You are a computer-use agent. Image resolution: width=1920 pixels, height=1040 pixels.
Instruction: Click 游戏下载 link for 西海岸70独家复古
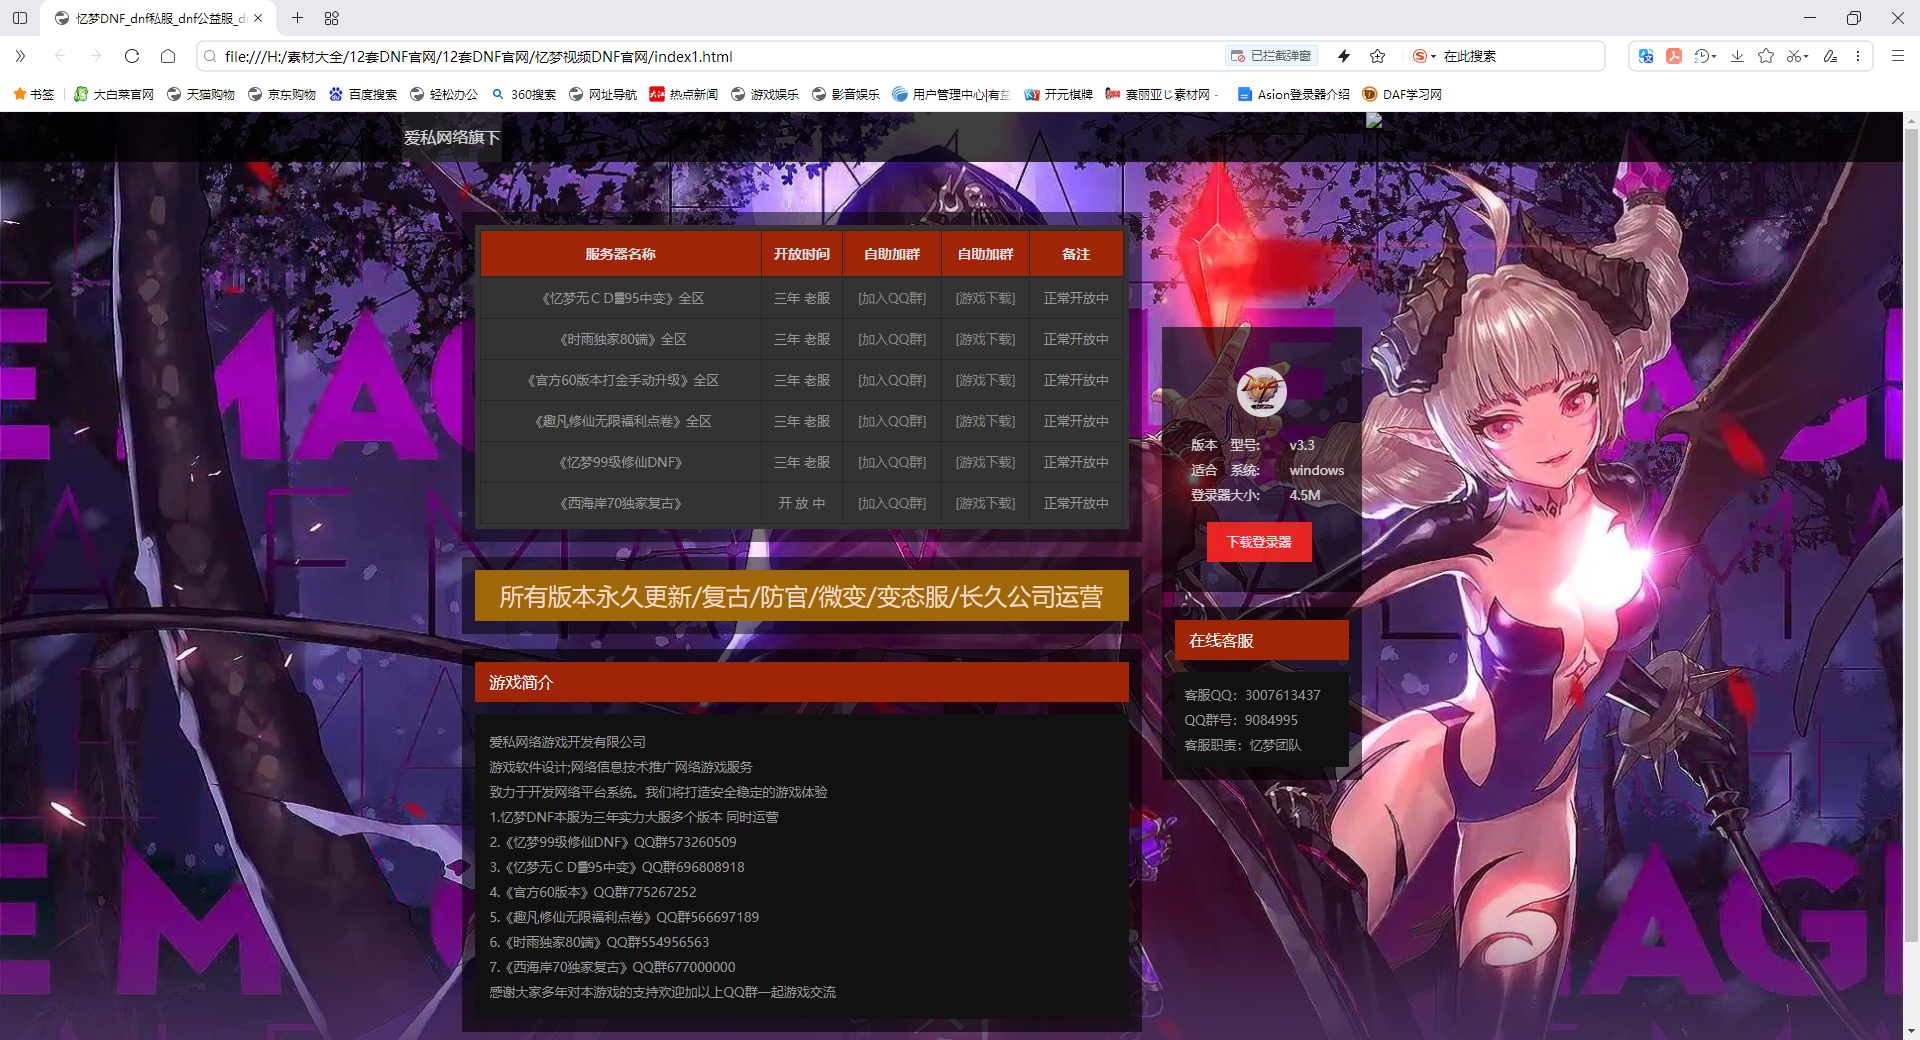(x=985, y=503)
